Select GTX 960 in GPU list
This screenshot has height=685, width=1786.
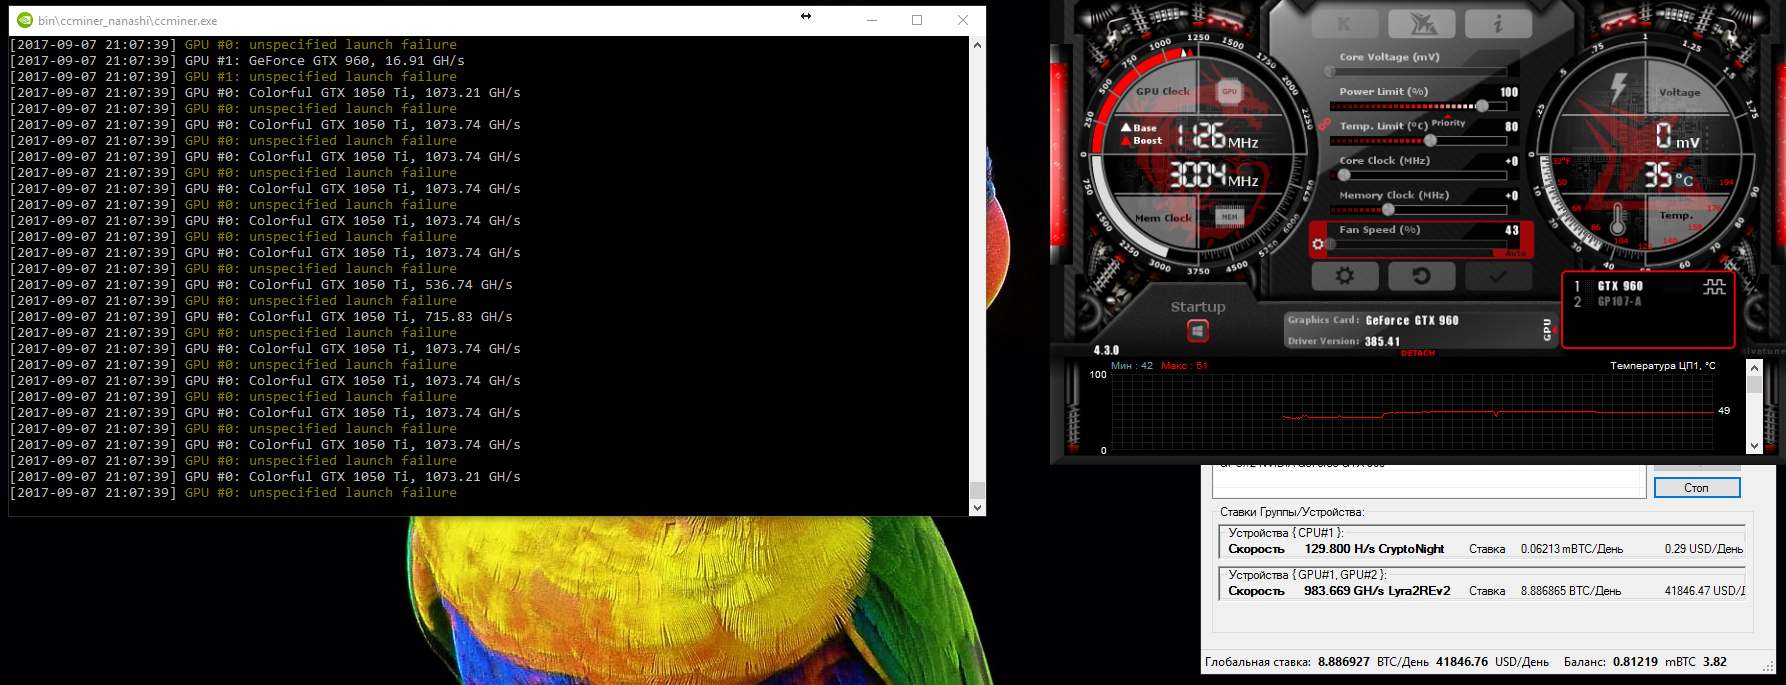(x=1620, y=286)
